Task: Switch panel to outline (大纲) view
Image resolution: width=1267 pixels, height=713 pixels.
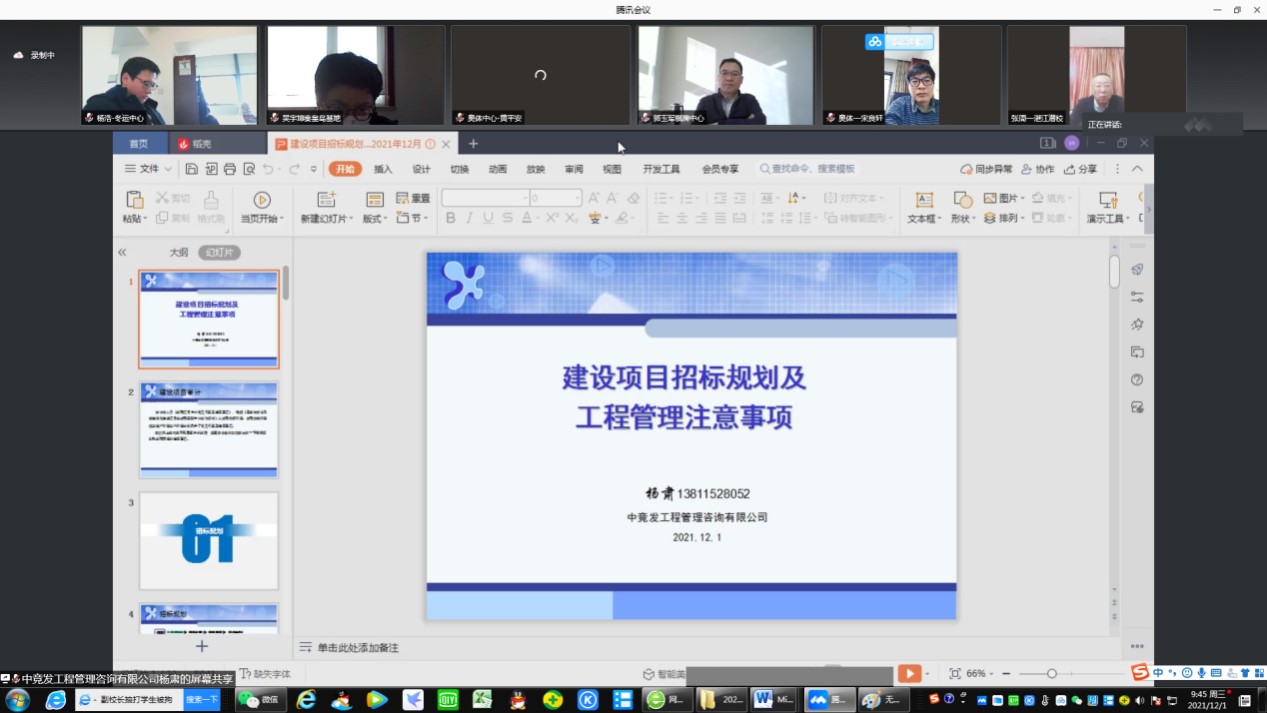Action: tap(178, 253)
